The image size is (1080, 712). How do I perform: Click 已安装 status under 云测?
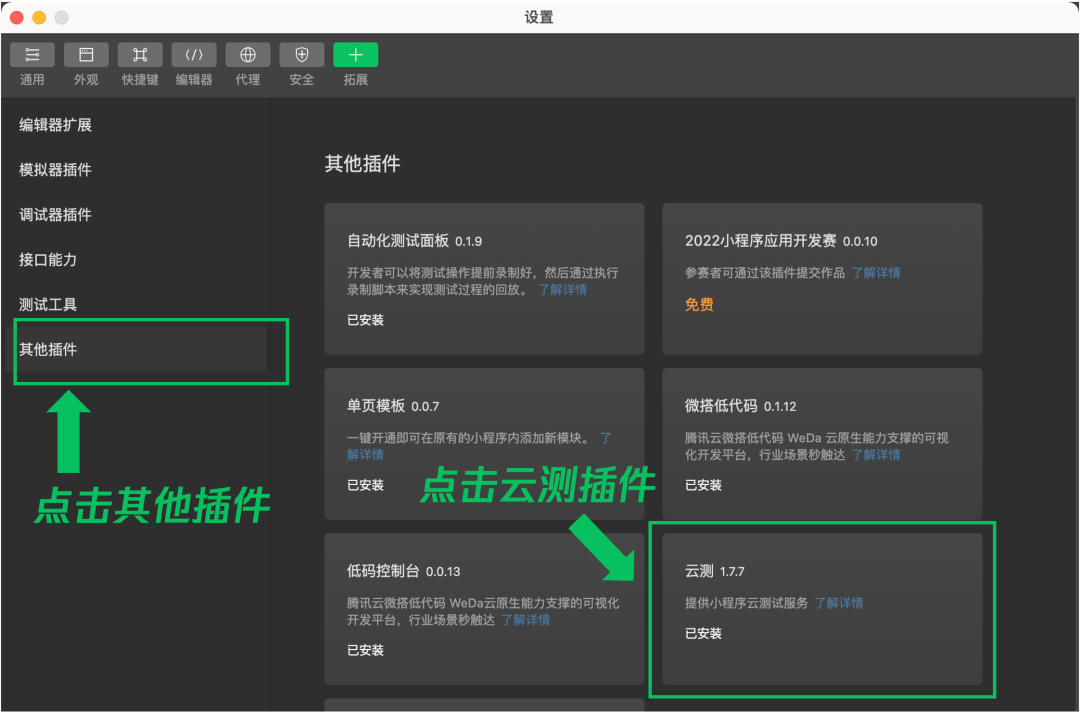703,634
